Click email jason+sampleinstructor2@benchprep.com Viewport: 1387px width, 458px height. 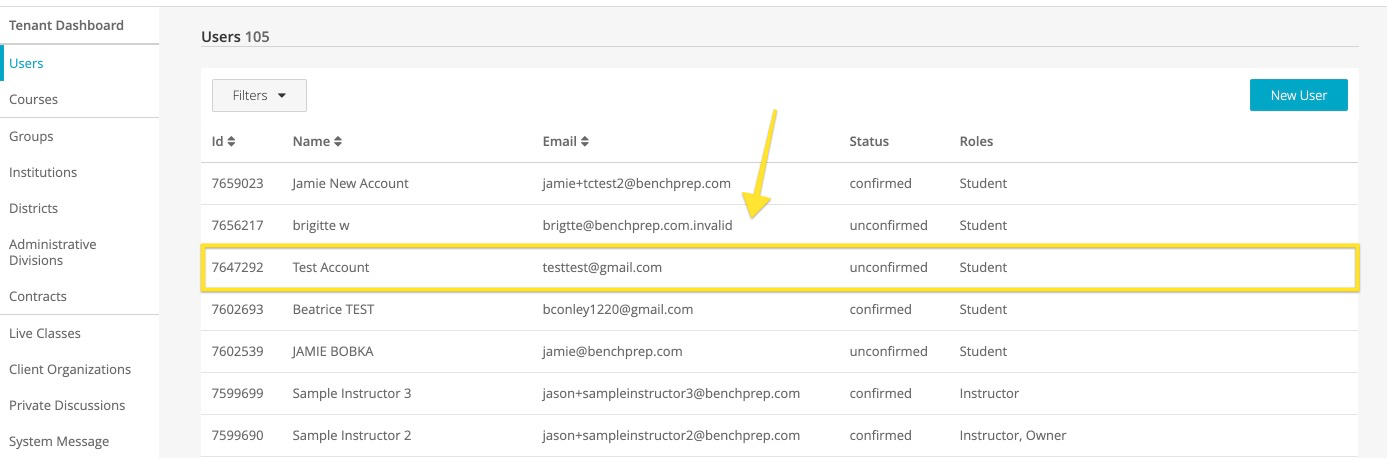point(671,435)
